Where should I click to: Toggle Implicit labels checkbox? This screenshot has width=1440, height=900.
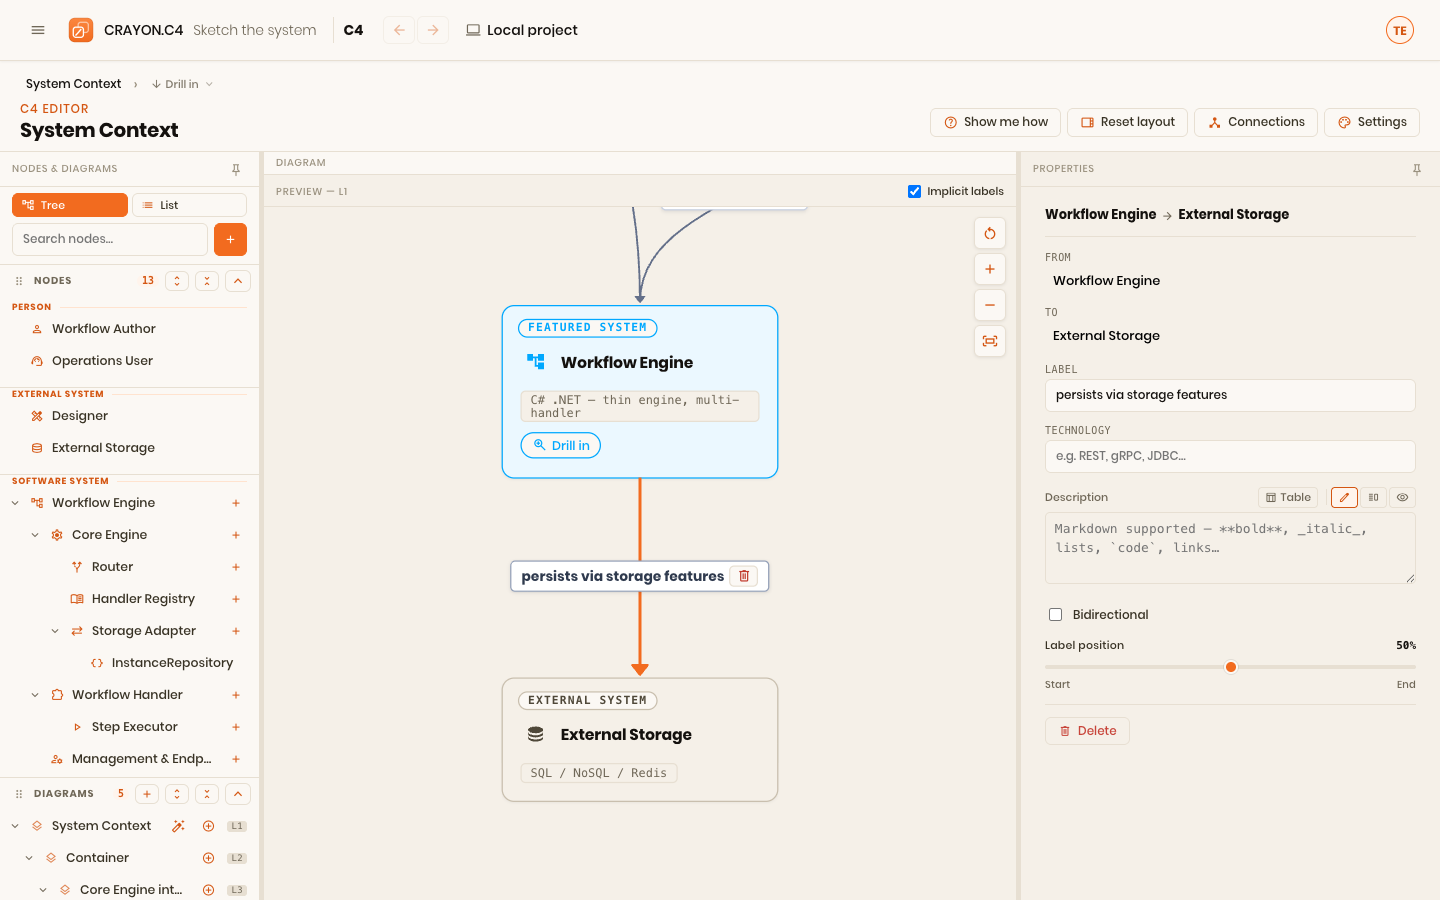click(x=914, y=191)
